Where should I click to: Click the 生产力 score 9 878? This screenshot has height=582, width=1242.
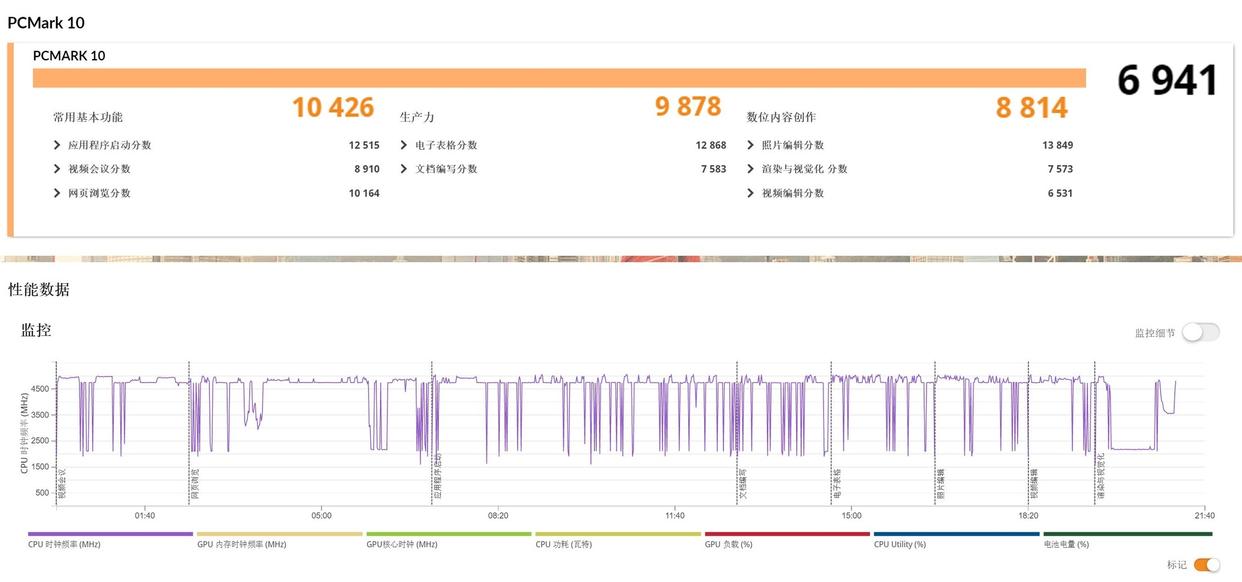pos(688,106)
